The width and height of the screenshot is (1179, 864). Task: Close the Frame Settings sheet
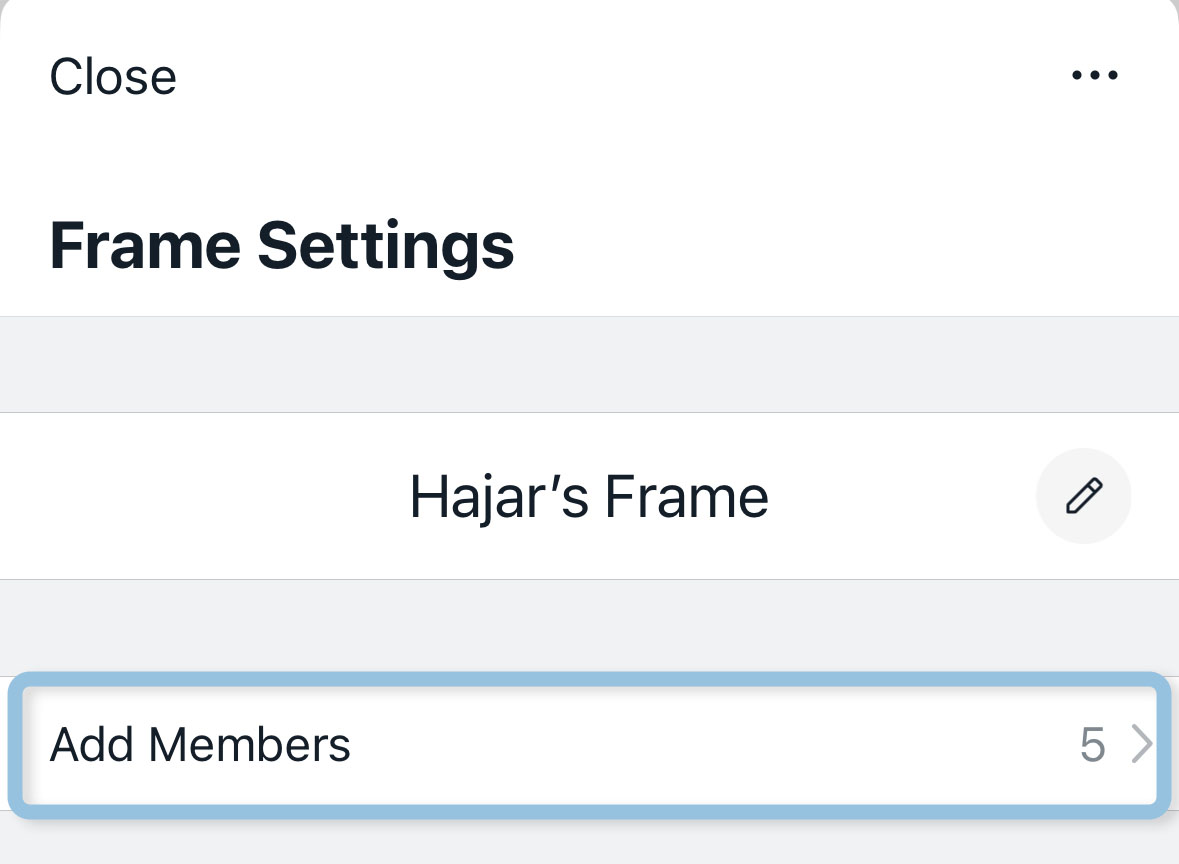(113, 77)
